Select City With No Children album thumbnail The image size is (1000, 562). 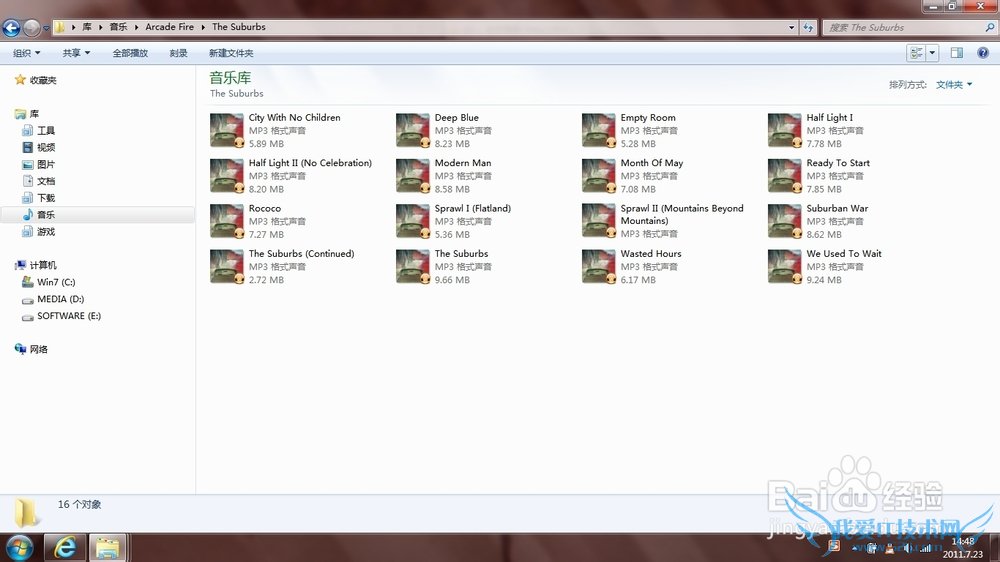tap(227, 131)
